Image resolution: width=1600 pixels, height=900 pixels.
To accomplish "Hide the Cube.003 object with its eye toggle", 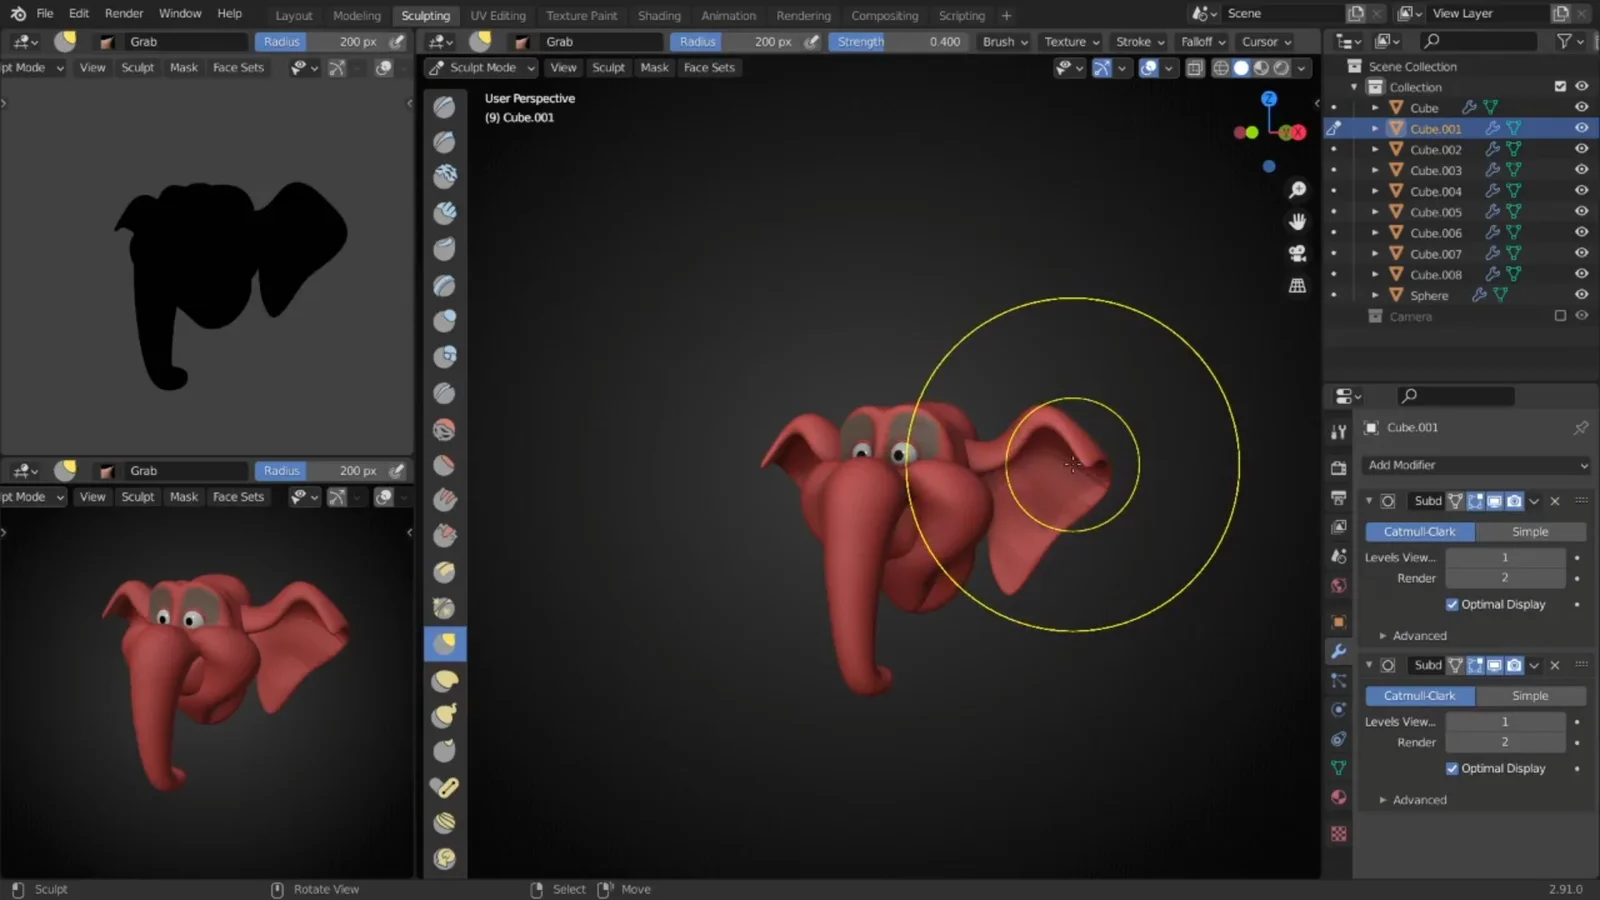I will (x=1581, y=170).
